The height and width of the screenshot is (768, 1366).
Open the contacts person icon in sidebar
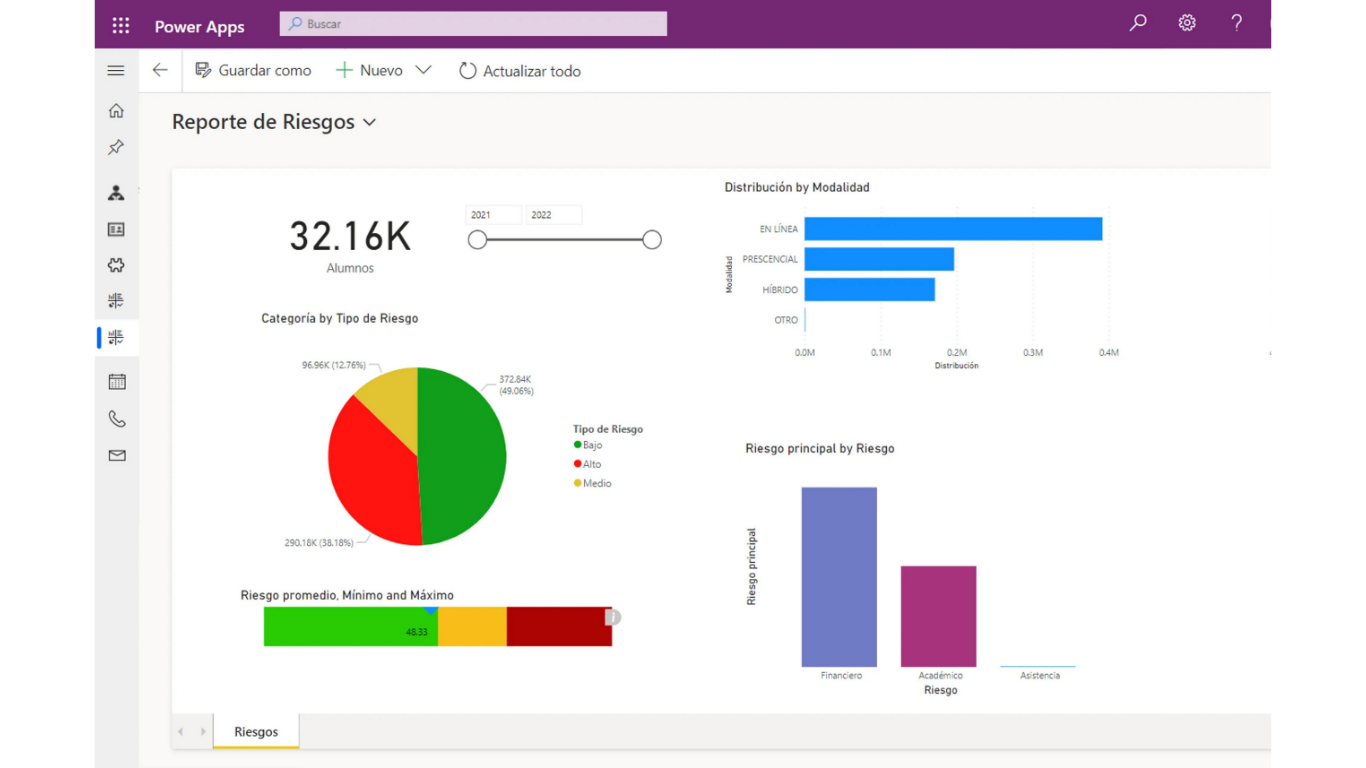pyautogui.click(x=115, y=193)
